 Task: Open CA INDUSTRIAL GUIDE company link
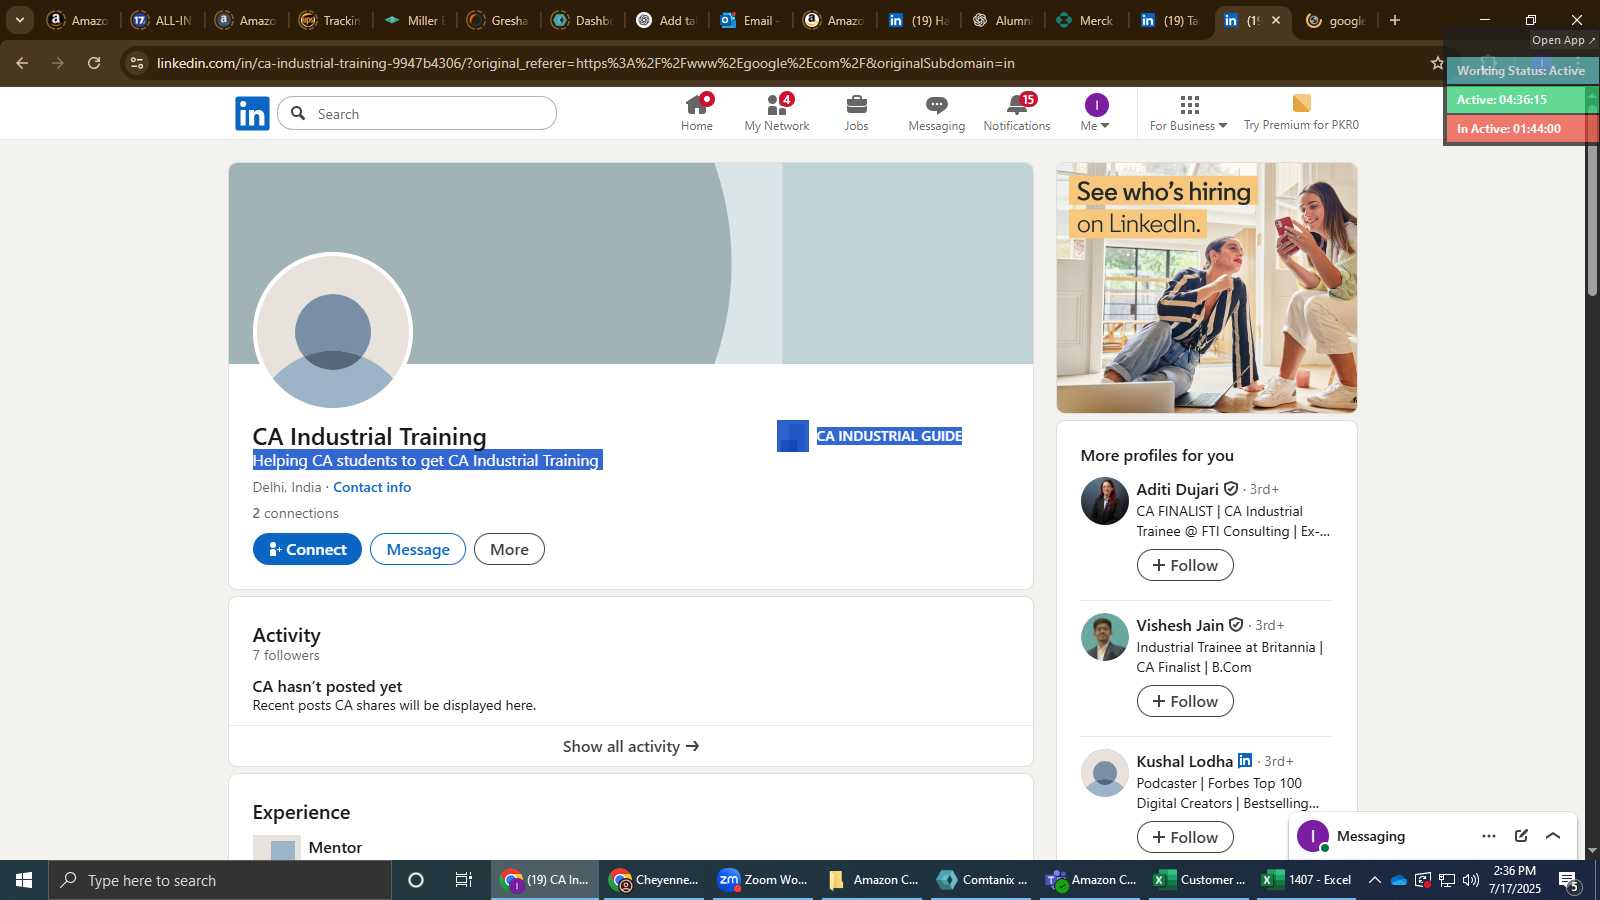[x=870, y=436]
